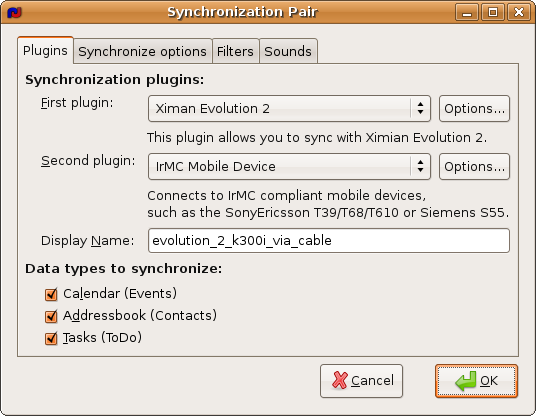This screenshot has height=416, width=536.
Task: Toggle the Addressbook (Contacts) checkbox
Action: 51,316
